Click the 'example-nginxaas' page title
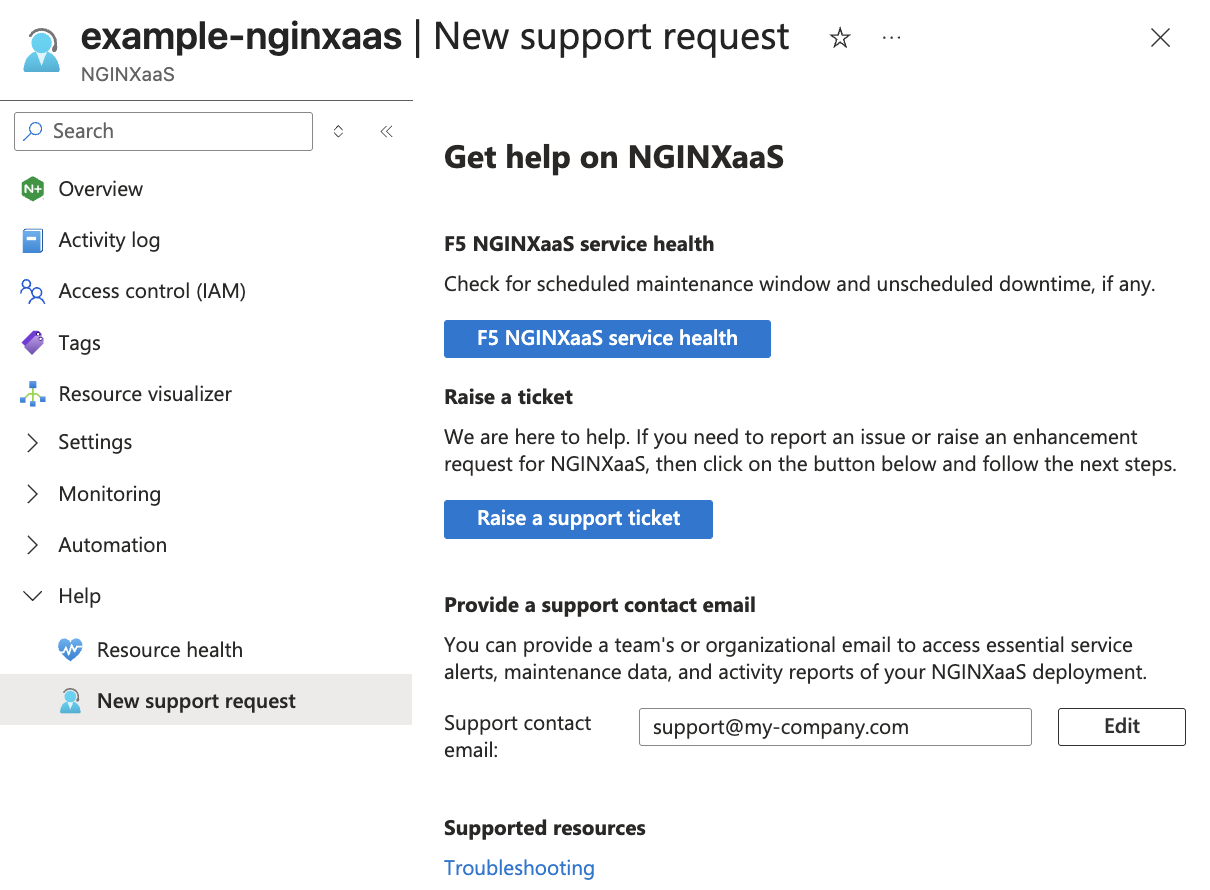The width and height of the screenshot is (1210, 890). [241, 38]
